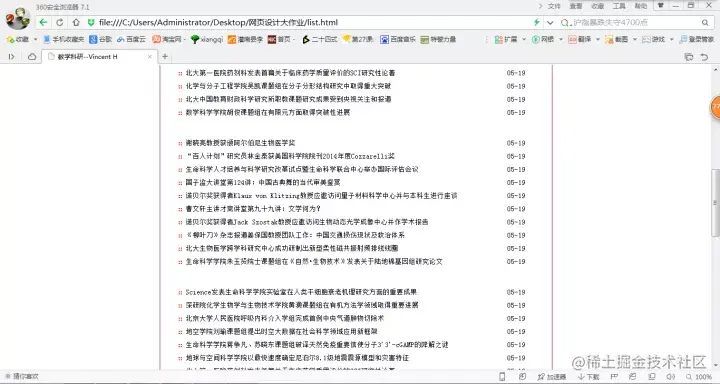Open the 工具 menu
The width and height of the screenshot is (720, 384).
[x=619, y=6]
